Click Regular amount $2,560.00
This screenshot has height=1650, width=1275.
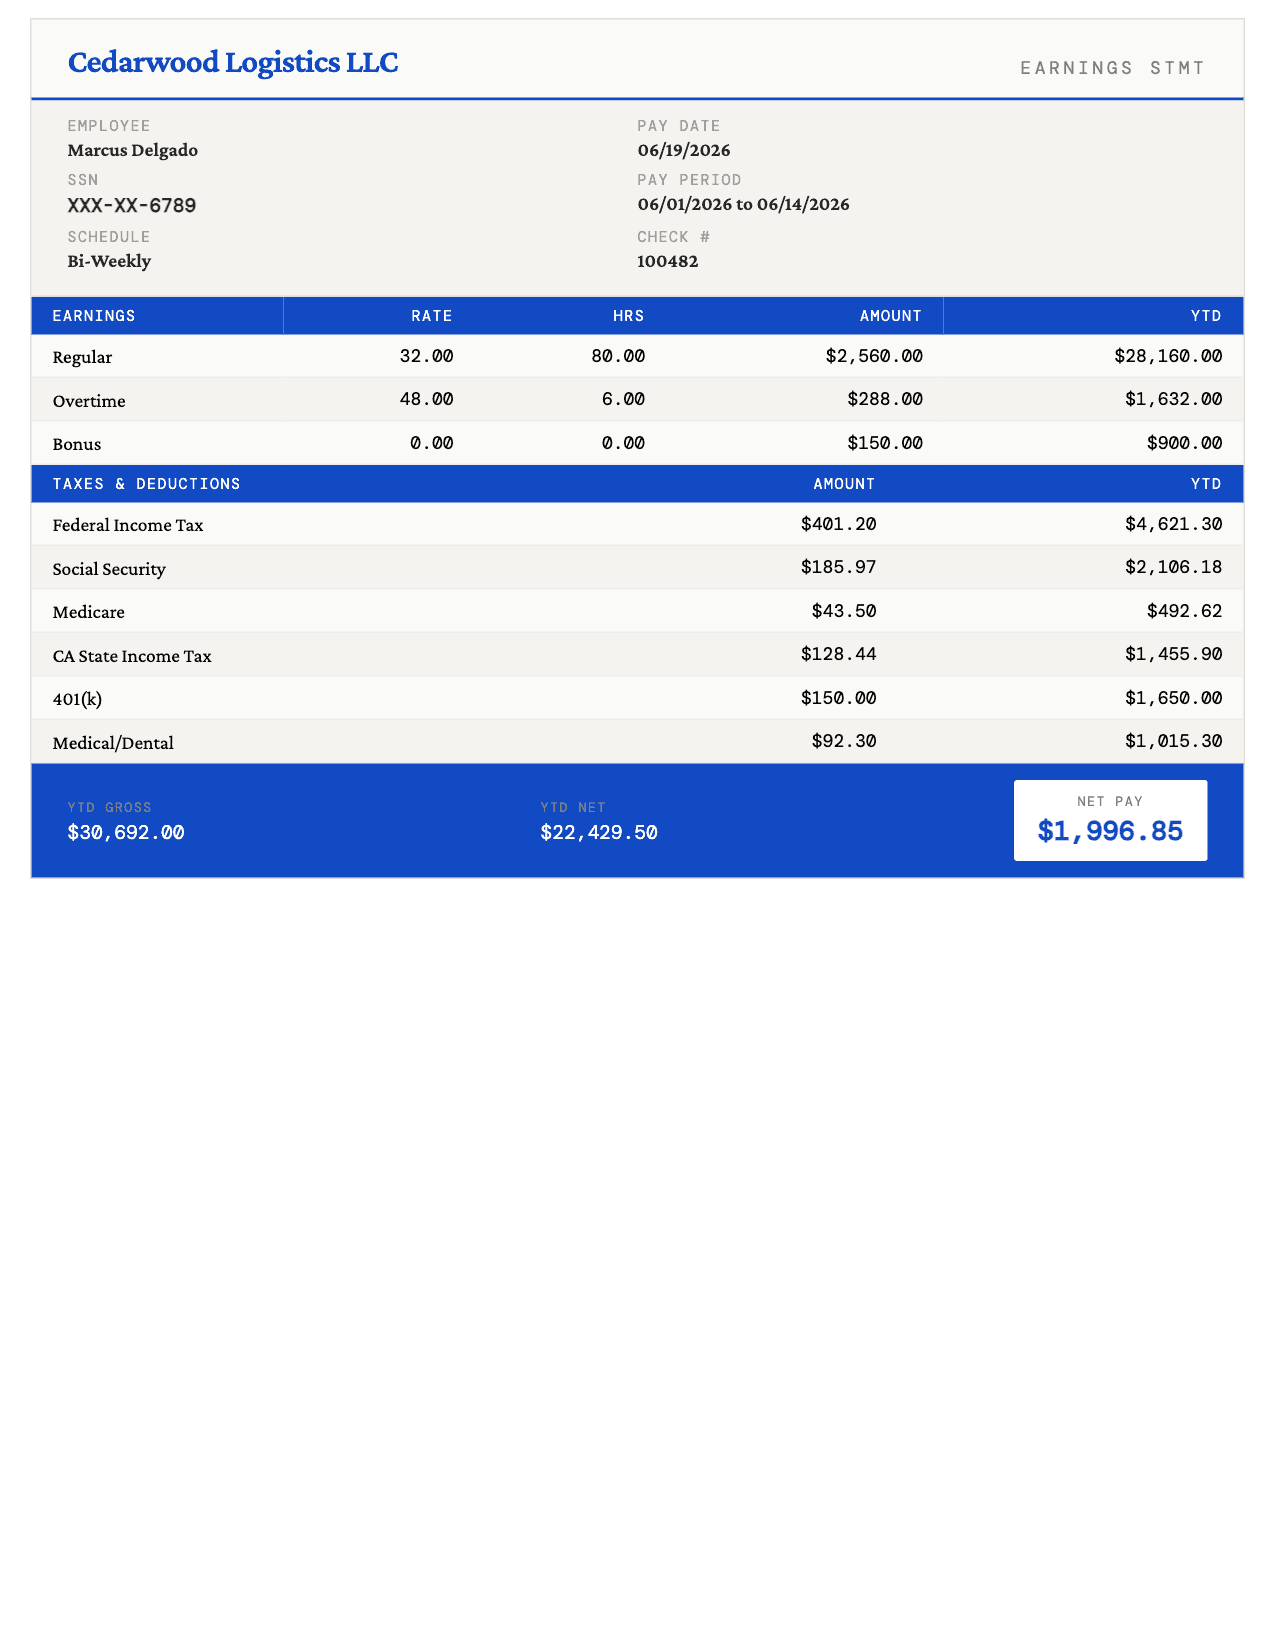click(874, 356)
